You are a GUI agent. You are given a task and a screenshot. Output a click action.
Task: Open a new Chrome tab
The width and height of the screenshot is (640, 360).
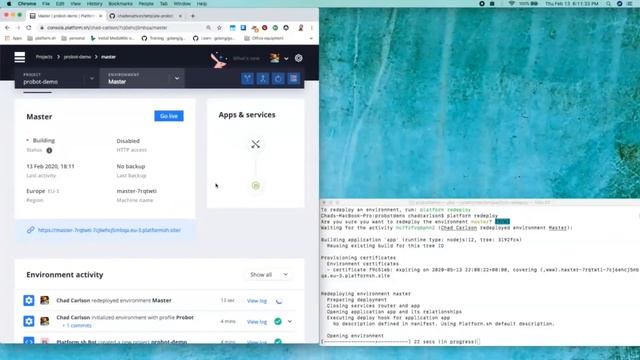(x=193, y=16)
